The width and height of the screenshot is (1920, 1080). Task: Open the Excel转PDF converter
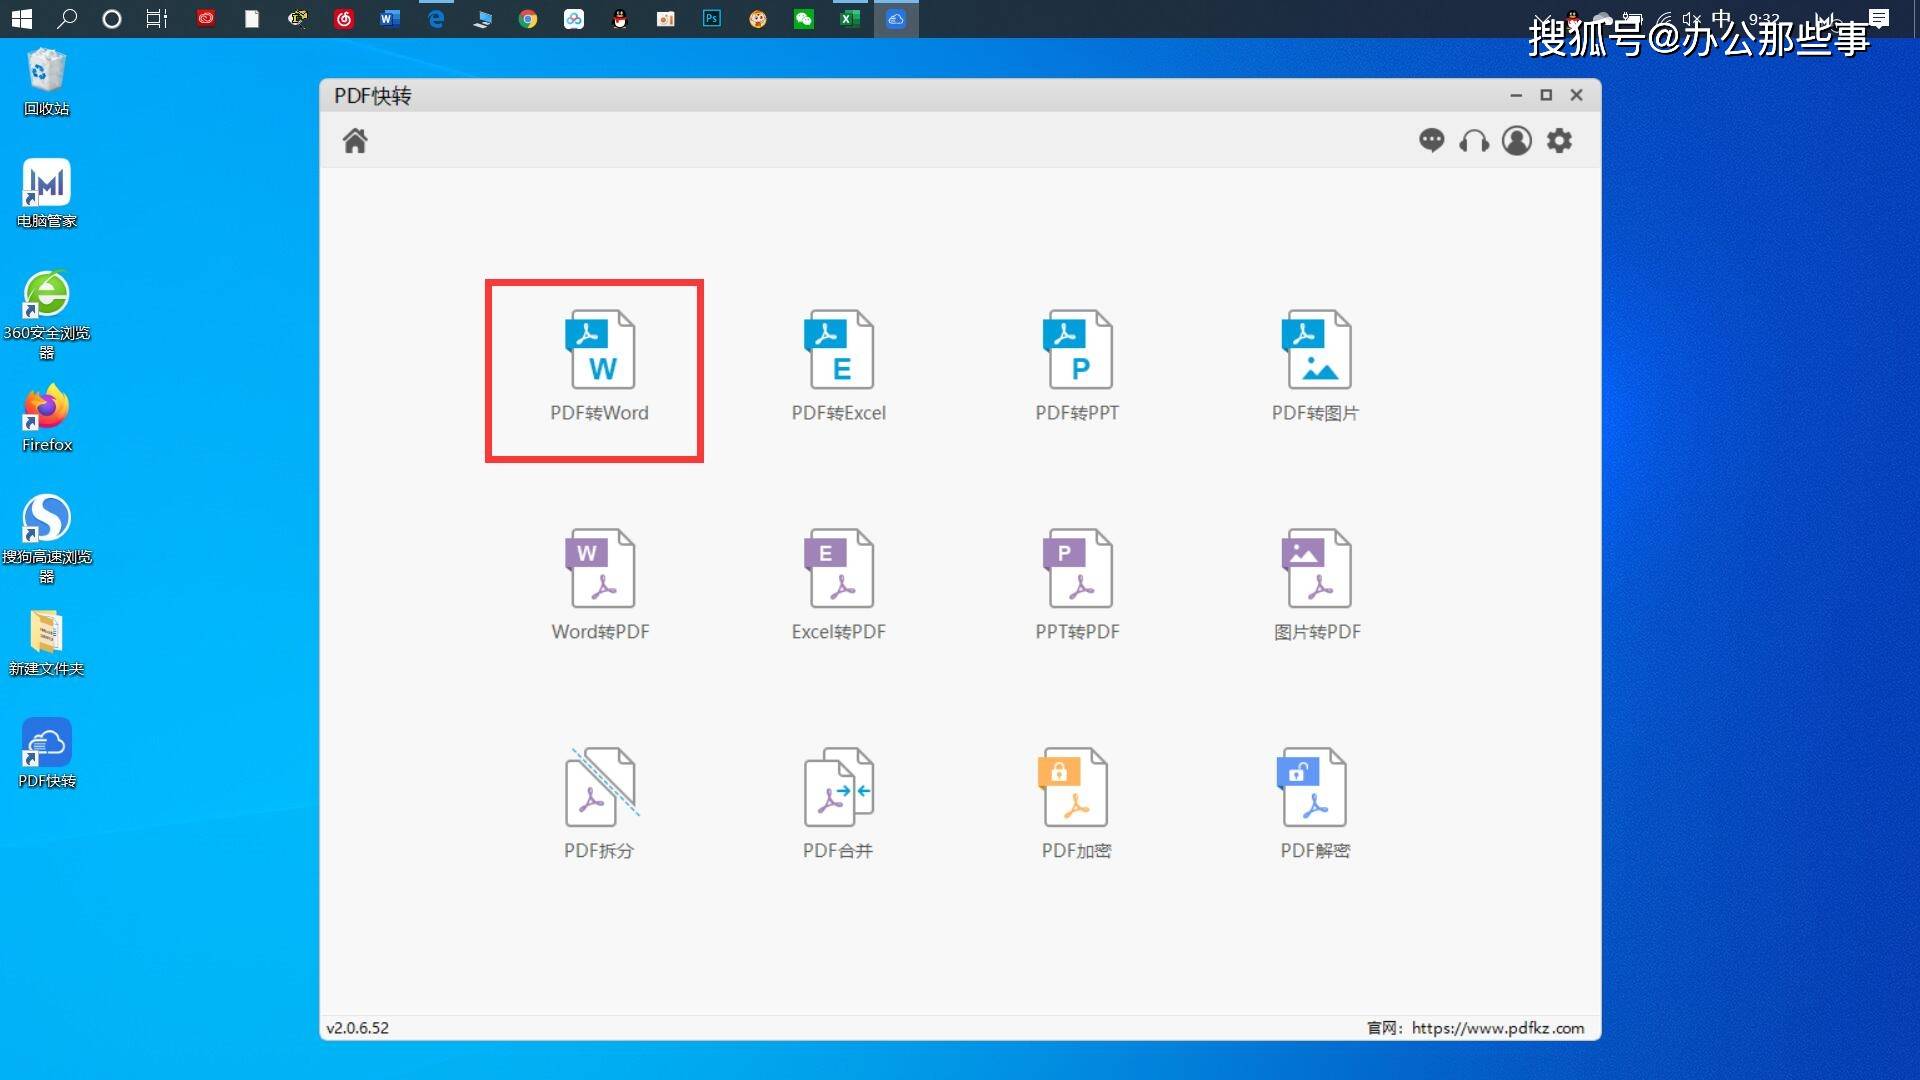[x=838, y=586]
